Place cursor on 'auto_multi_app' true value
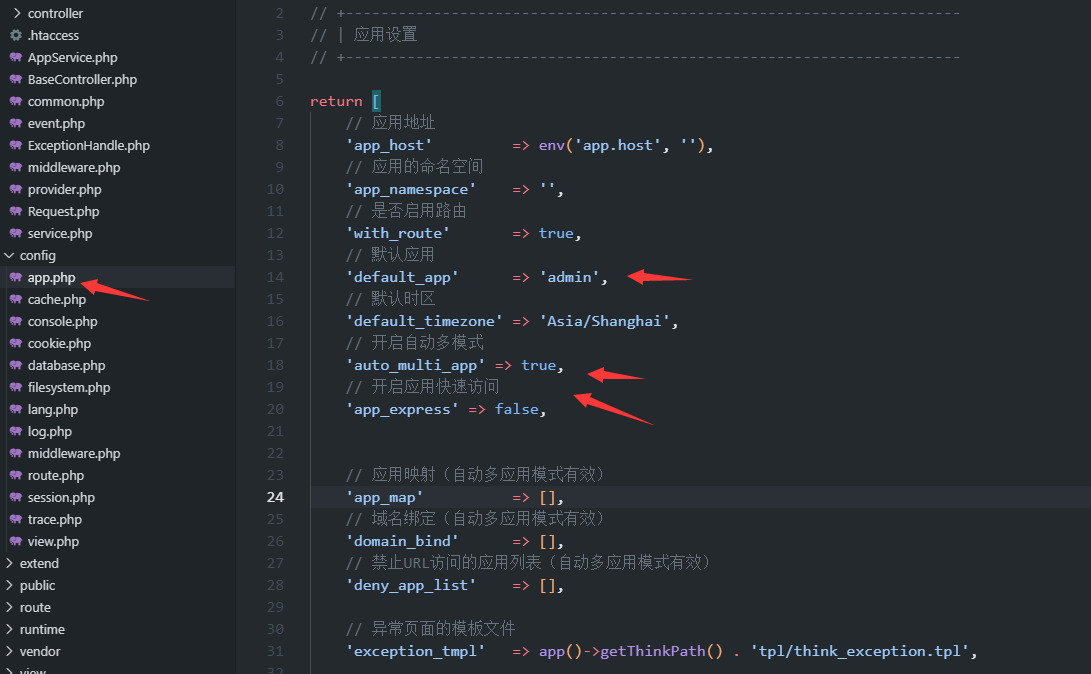The image size is (1091, 674). point(538,365)
